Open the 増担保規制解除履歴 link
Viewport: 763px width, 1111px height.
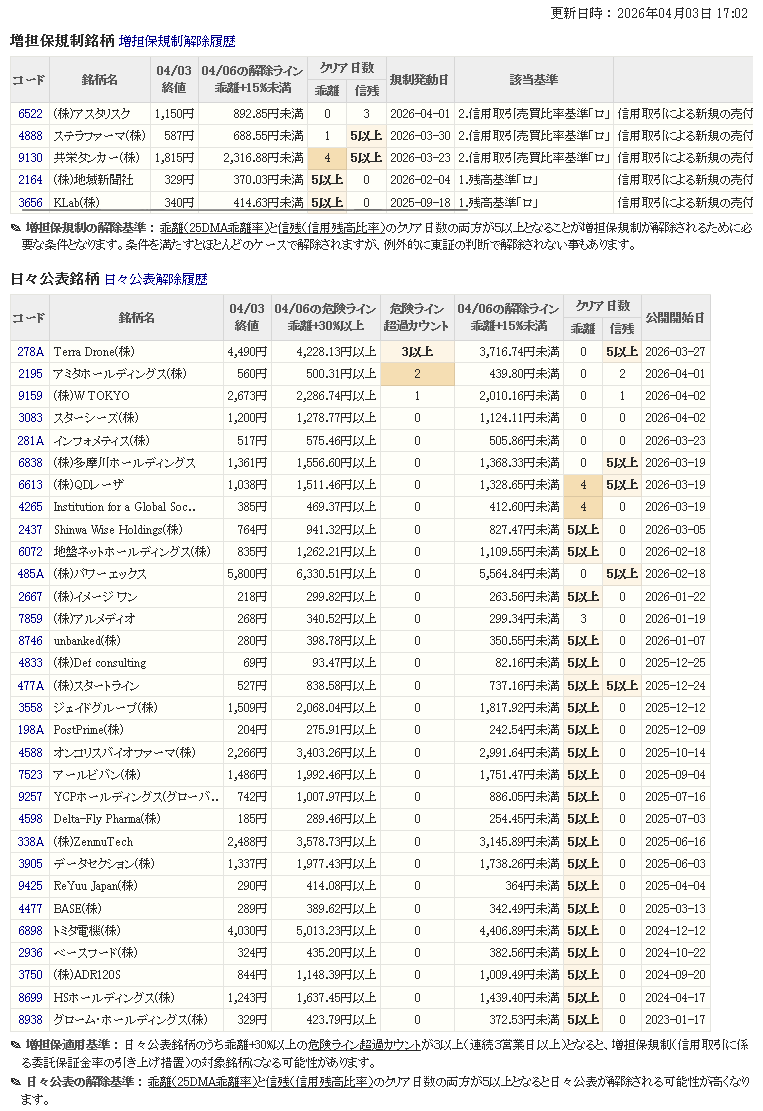tap(177, 42)
